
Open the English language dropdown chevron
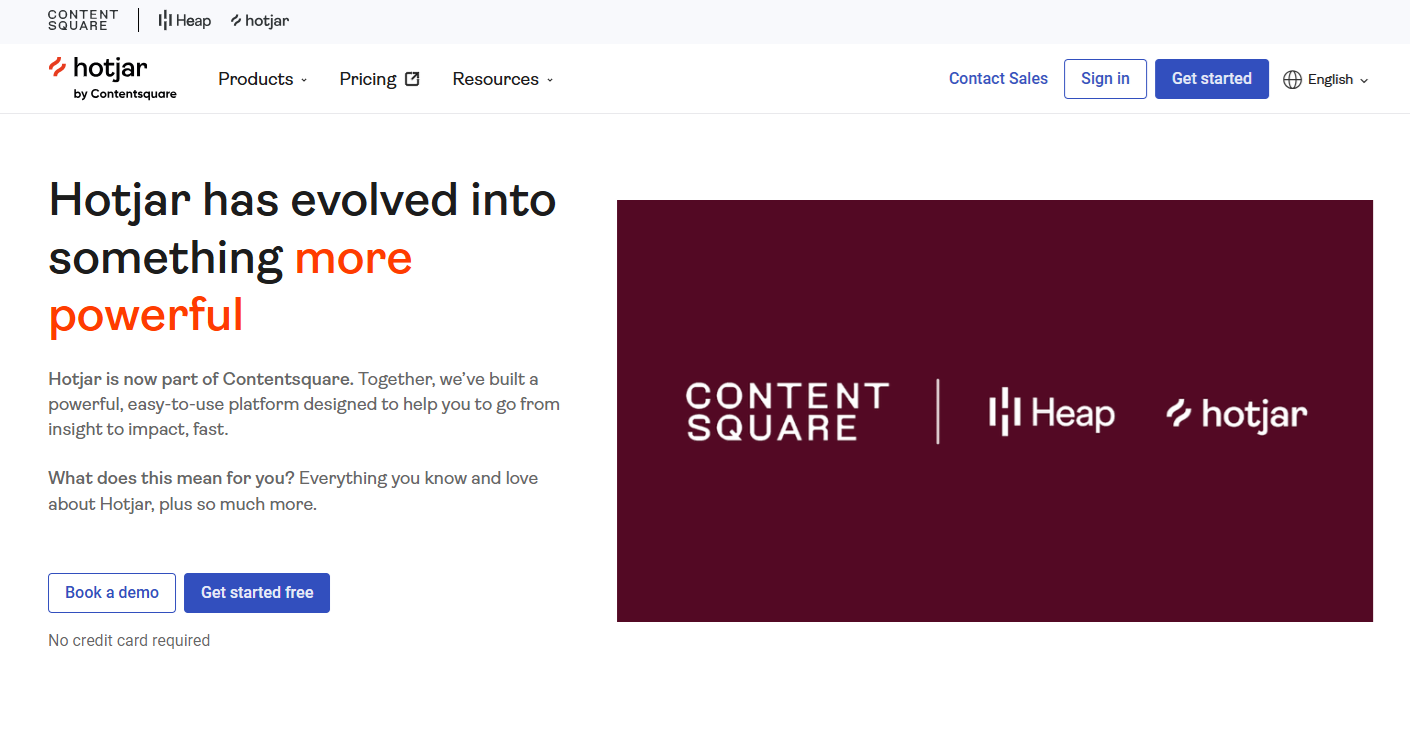coord(1364,80)
